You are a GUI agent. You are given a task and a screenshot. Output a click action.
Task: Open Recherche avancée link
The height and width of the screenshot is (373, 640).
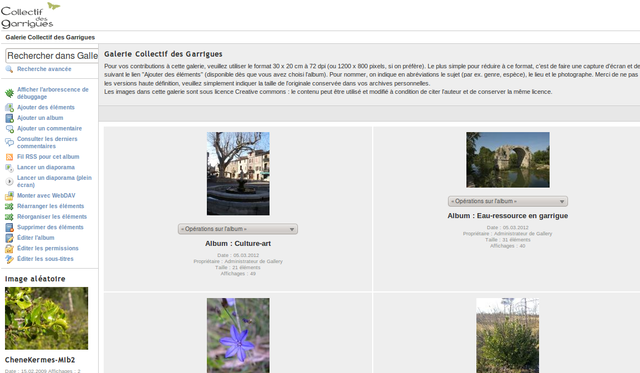pos(44,69)
